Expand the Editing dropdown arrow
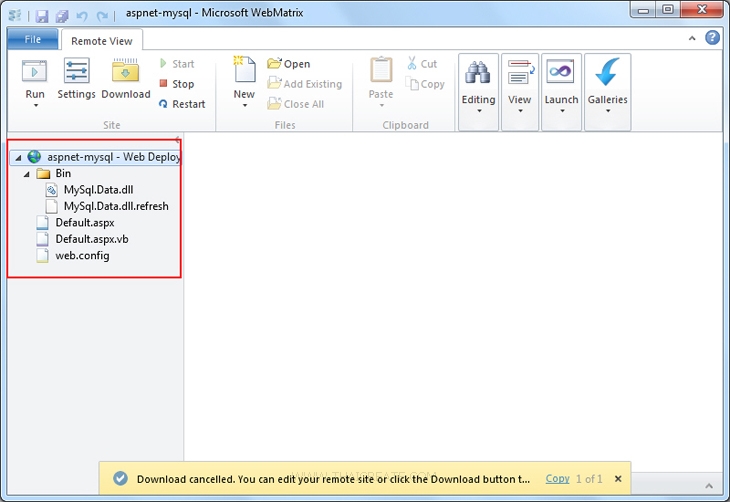Screen dimensions: 730x502 tap(479, 111)
